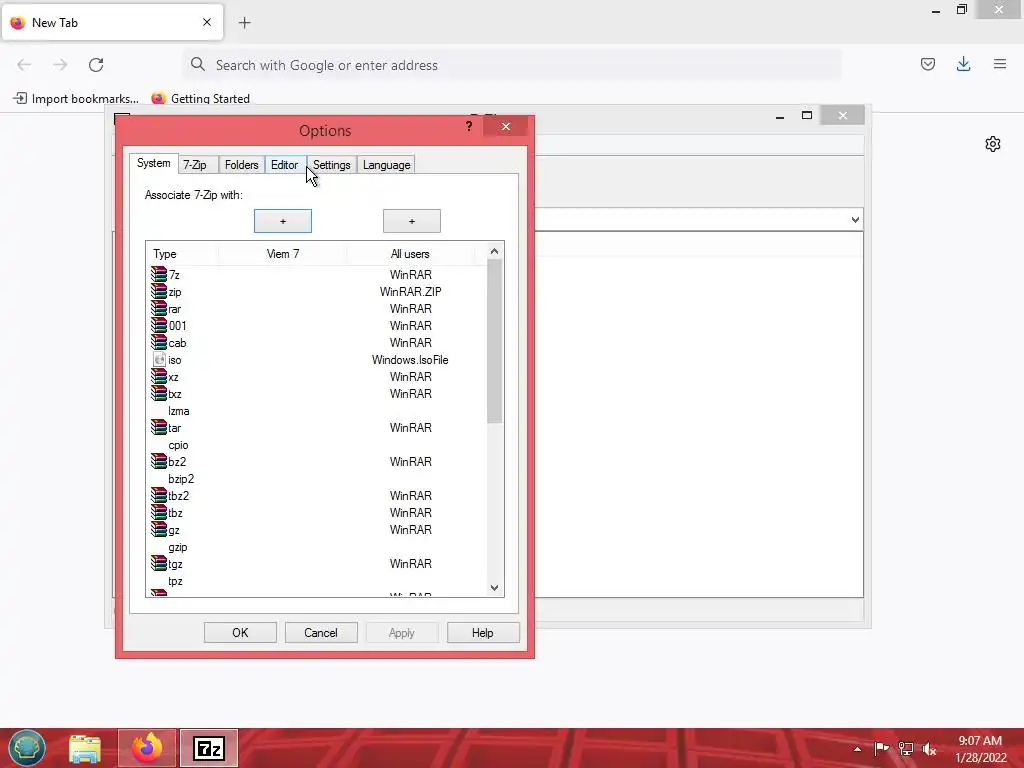
Task: Select the cpio row
Action: (316, 445)
